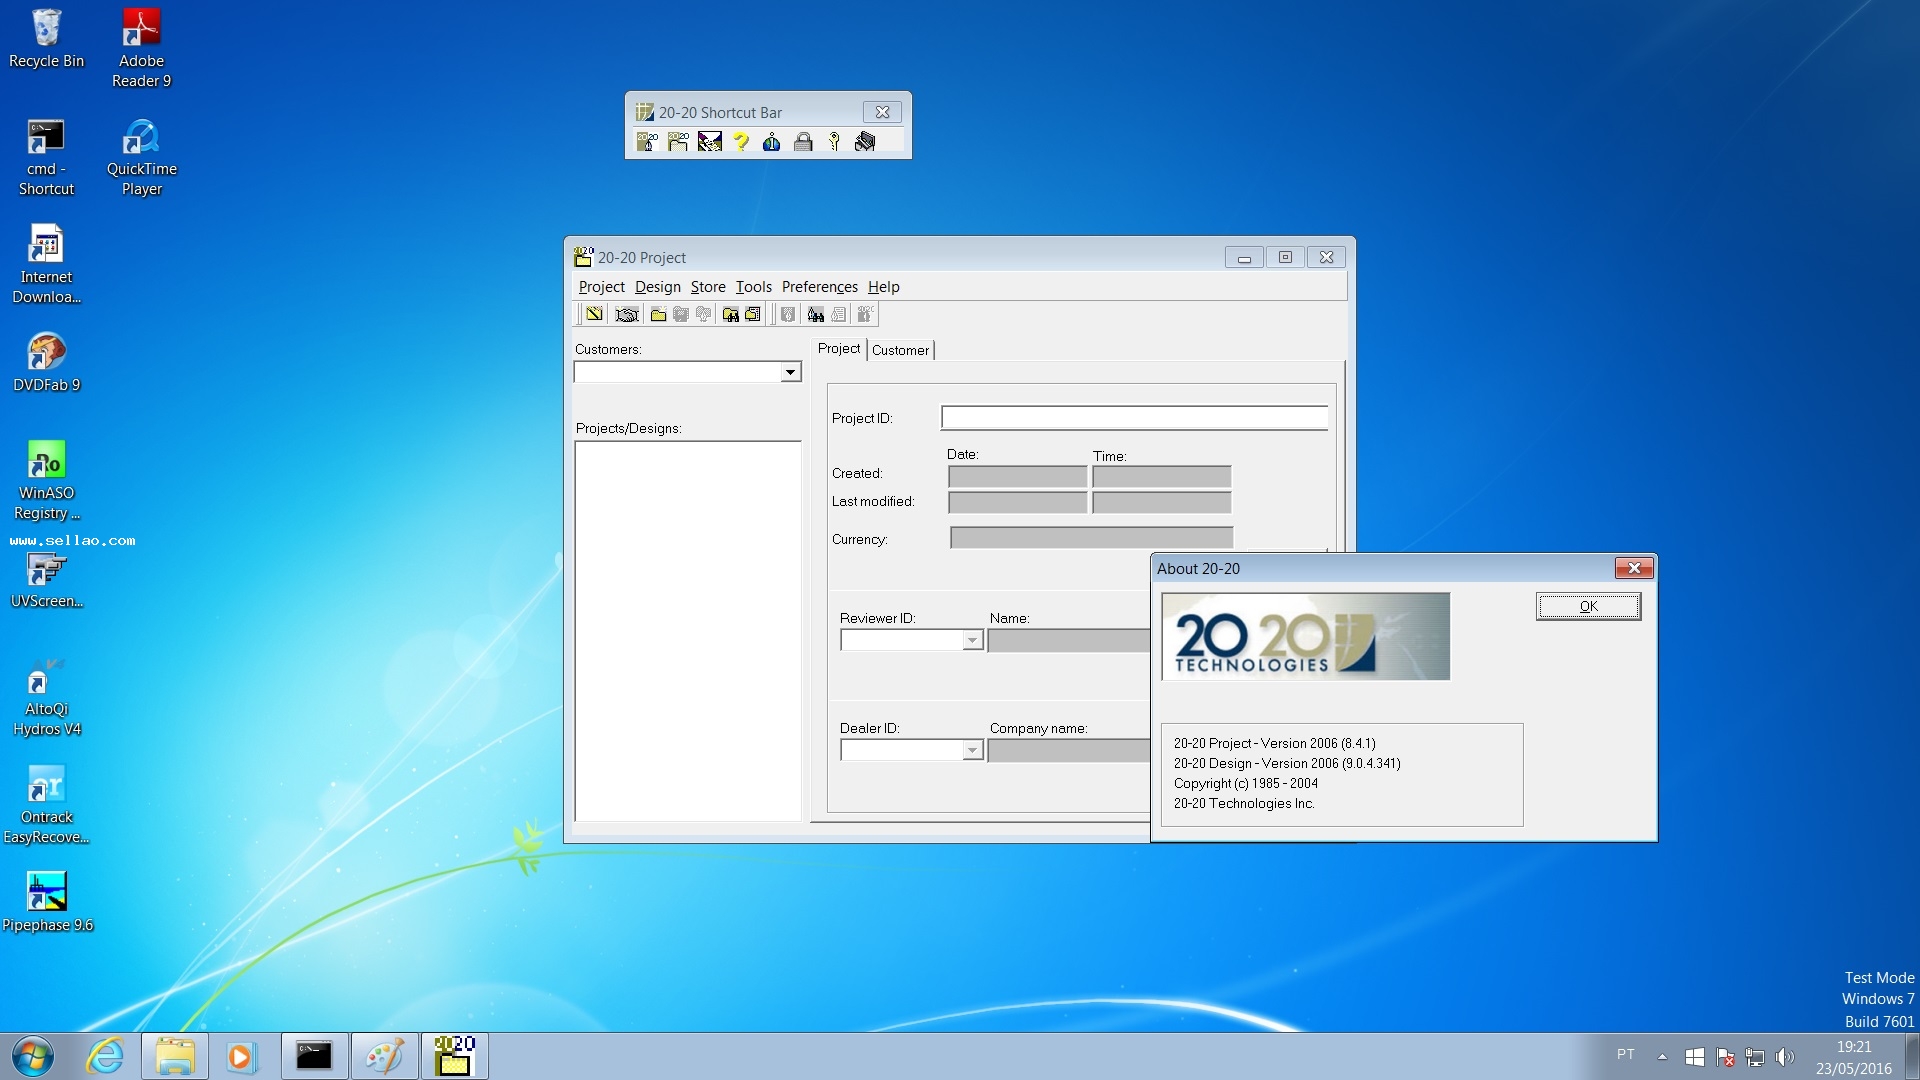Click the PT language indicator
The image size is (1920, 1080).
[x=1626, y=1054]
